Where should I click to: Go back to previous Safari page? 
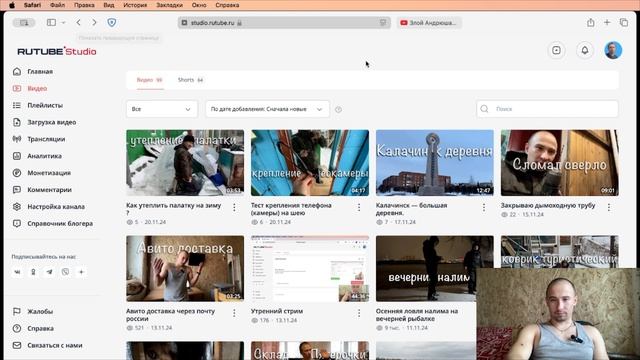[x=78, y=23]
